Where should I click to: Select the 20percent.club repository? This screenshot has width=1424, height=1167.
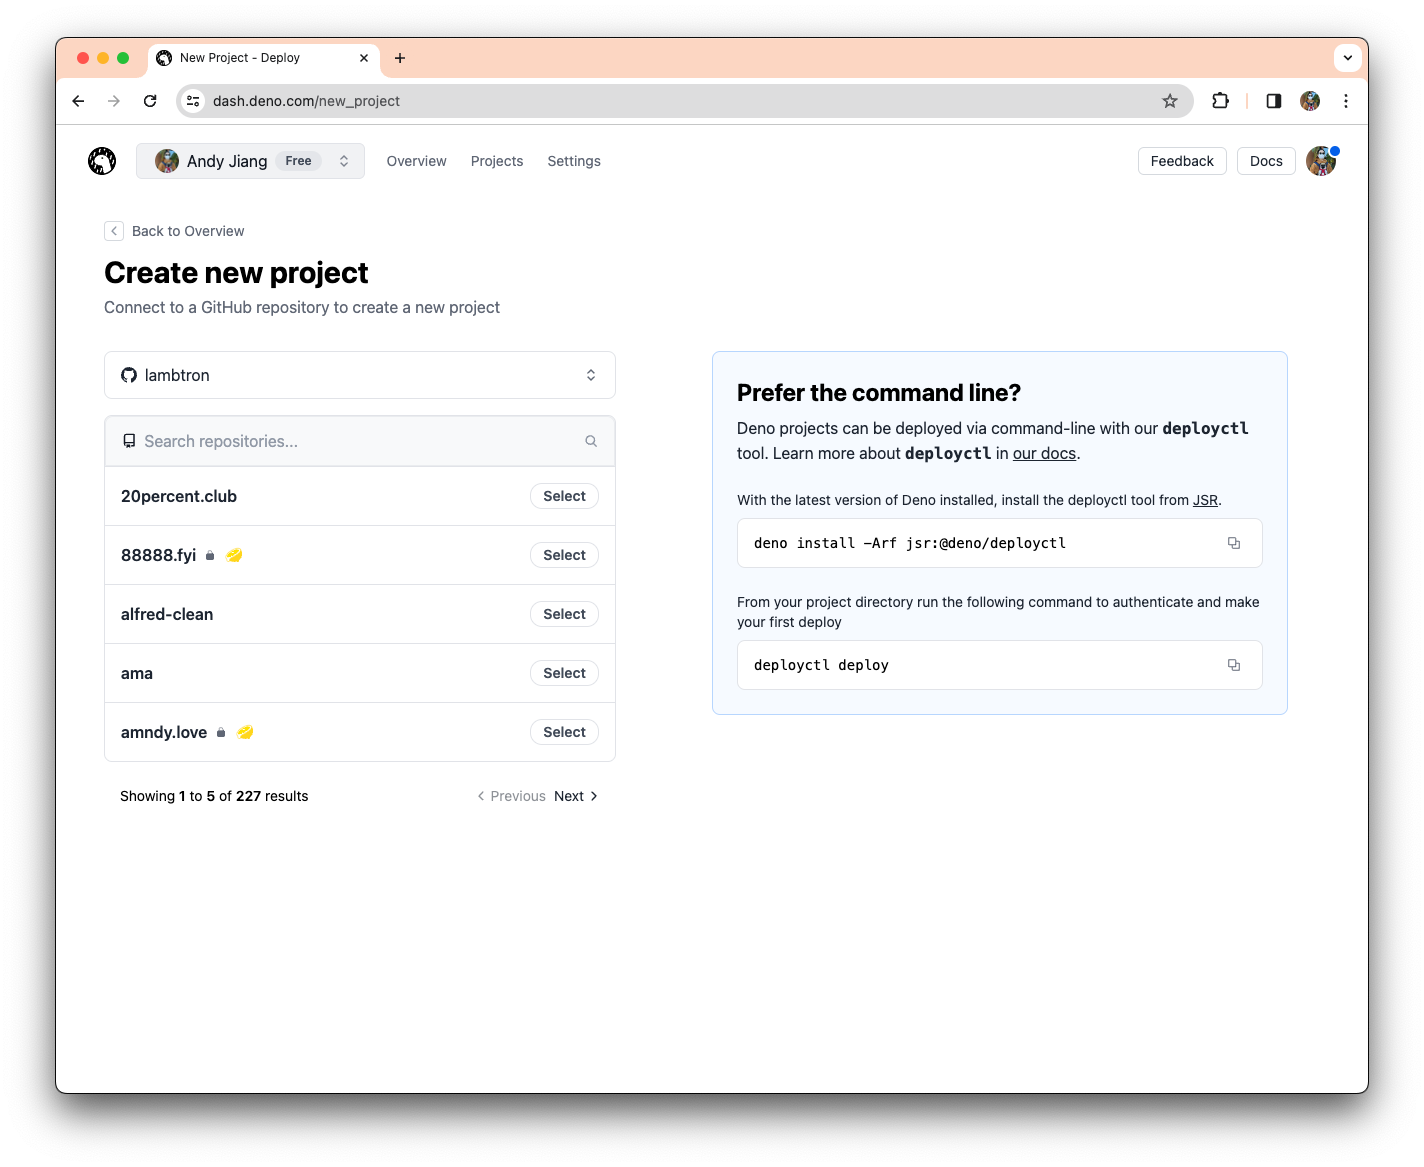(x=563, y=495)
